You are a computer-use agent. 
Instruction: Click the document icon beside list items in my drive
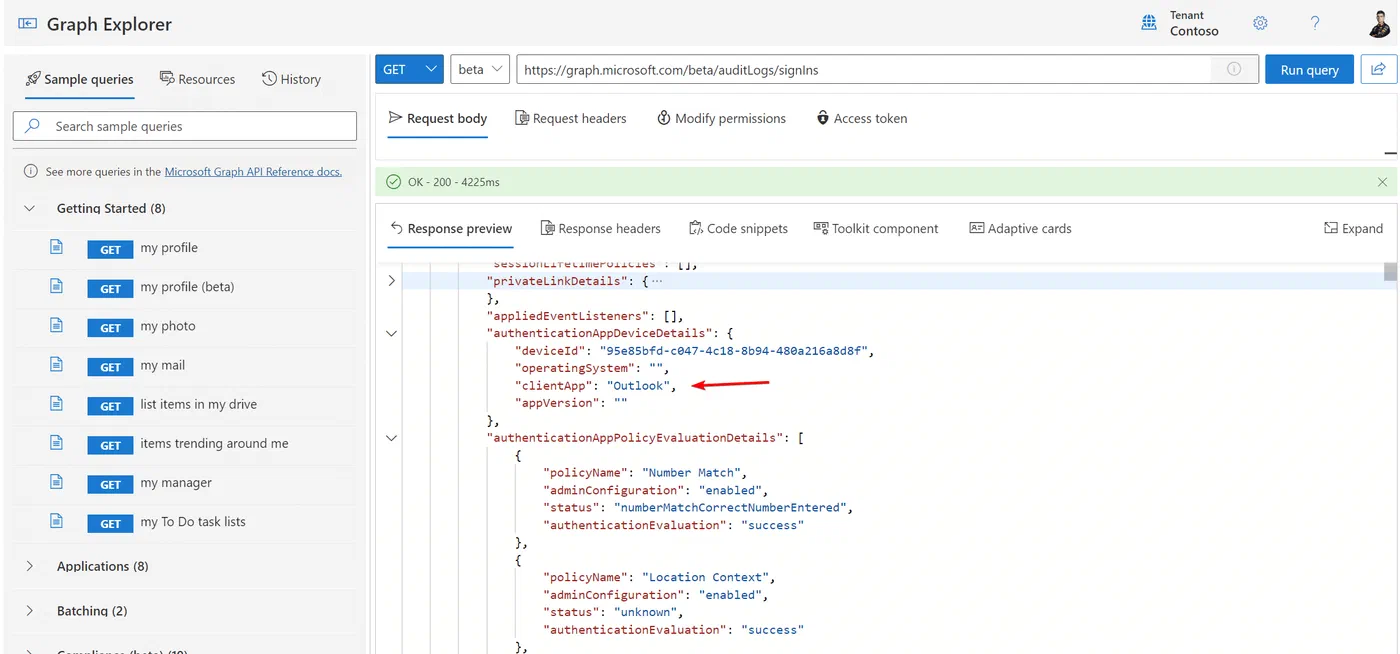[57, 404]
